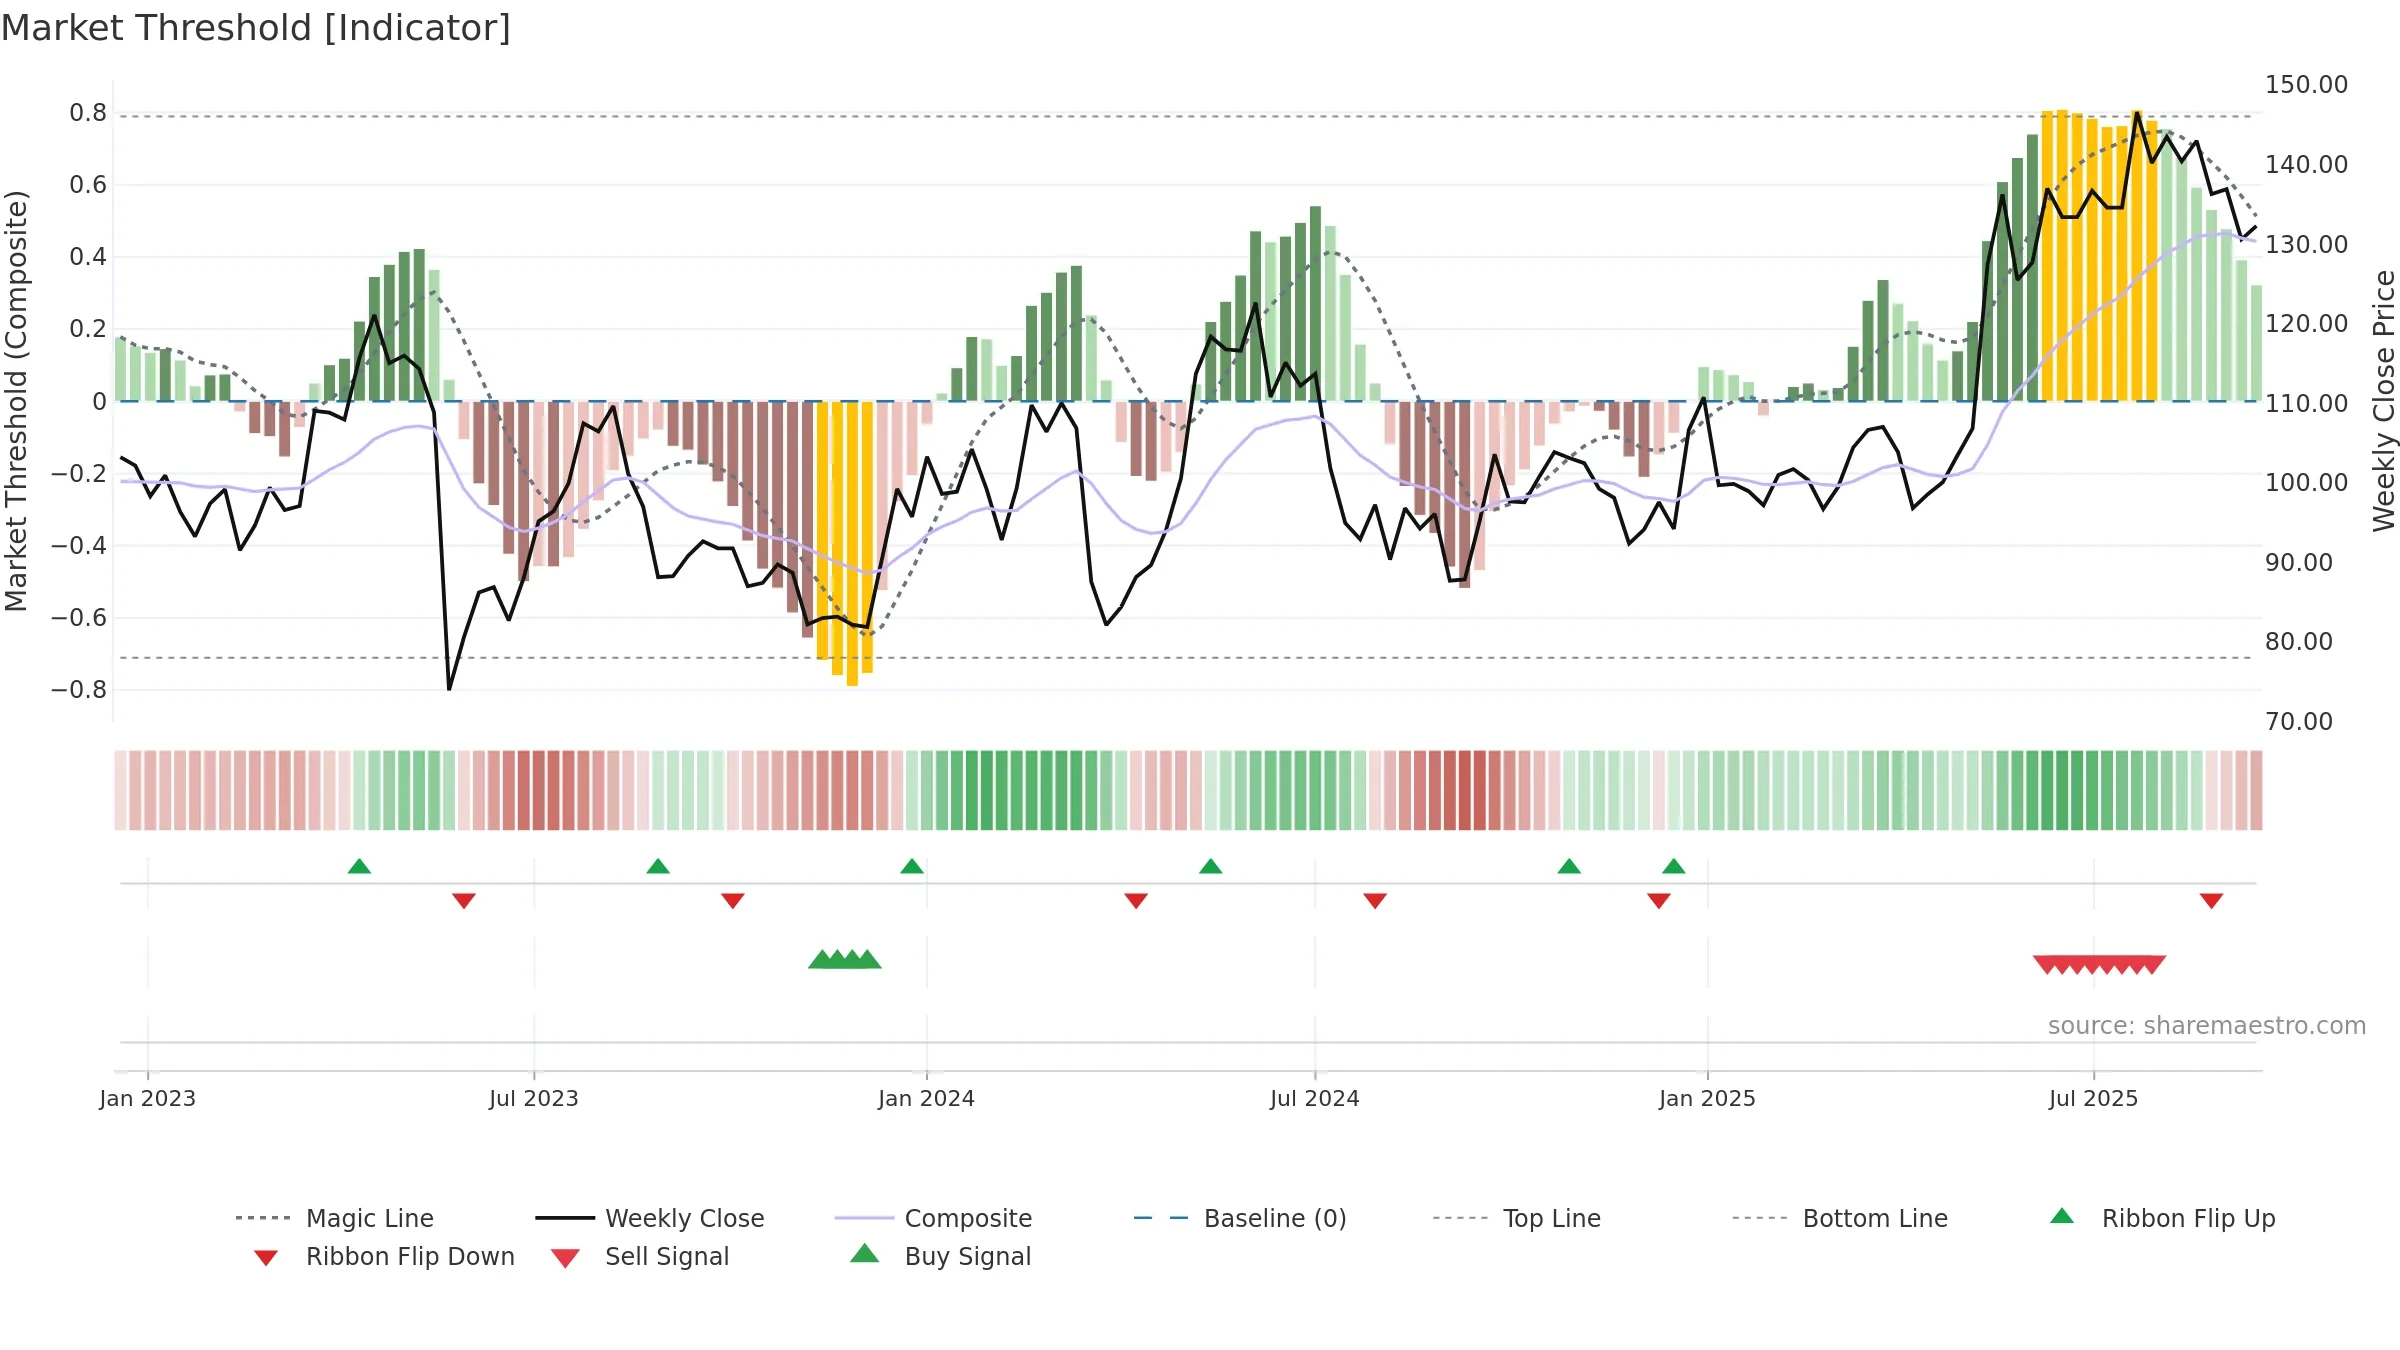Click the 140.00 price tick label

(2306, 164)
